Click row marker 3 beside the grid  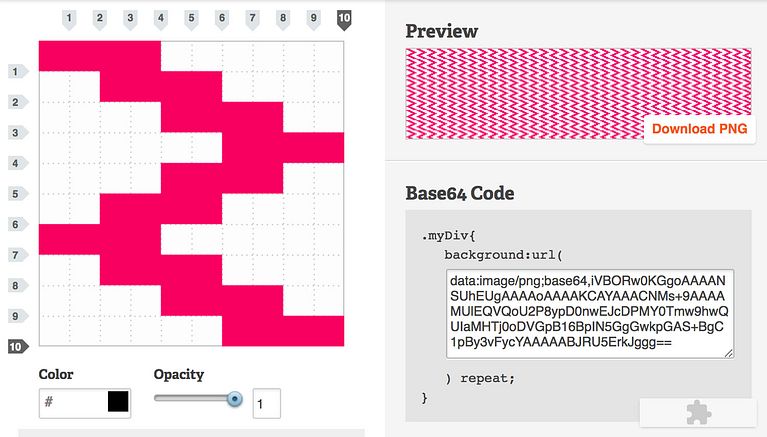pos(17,133)
